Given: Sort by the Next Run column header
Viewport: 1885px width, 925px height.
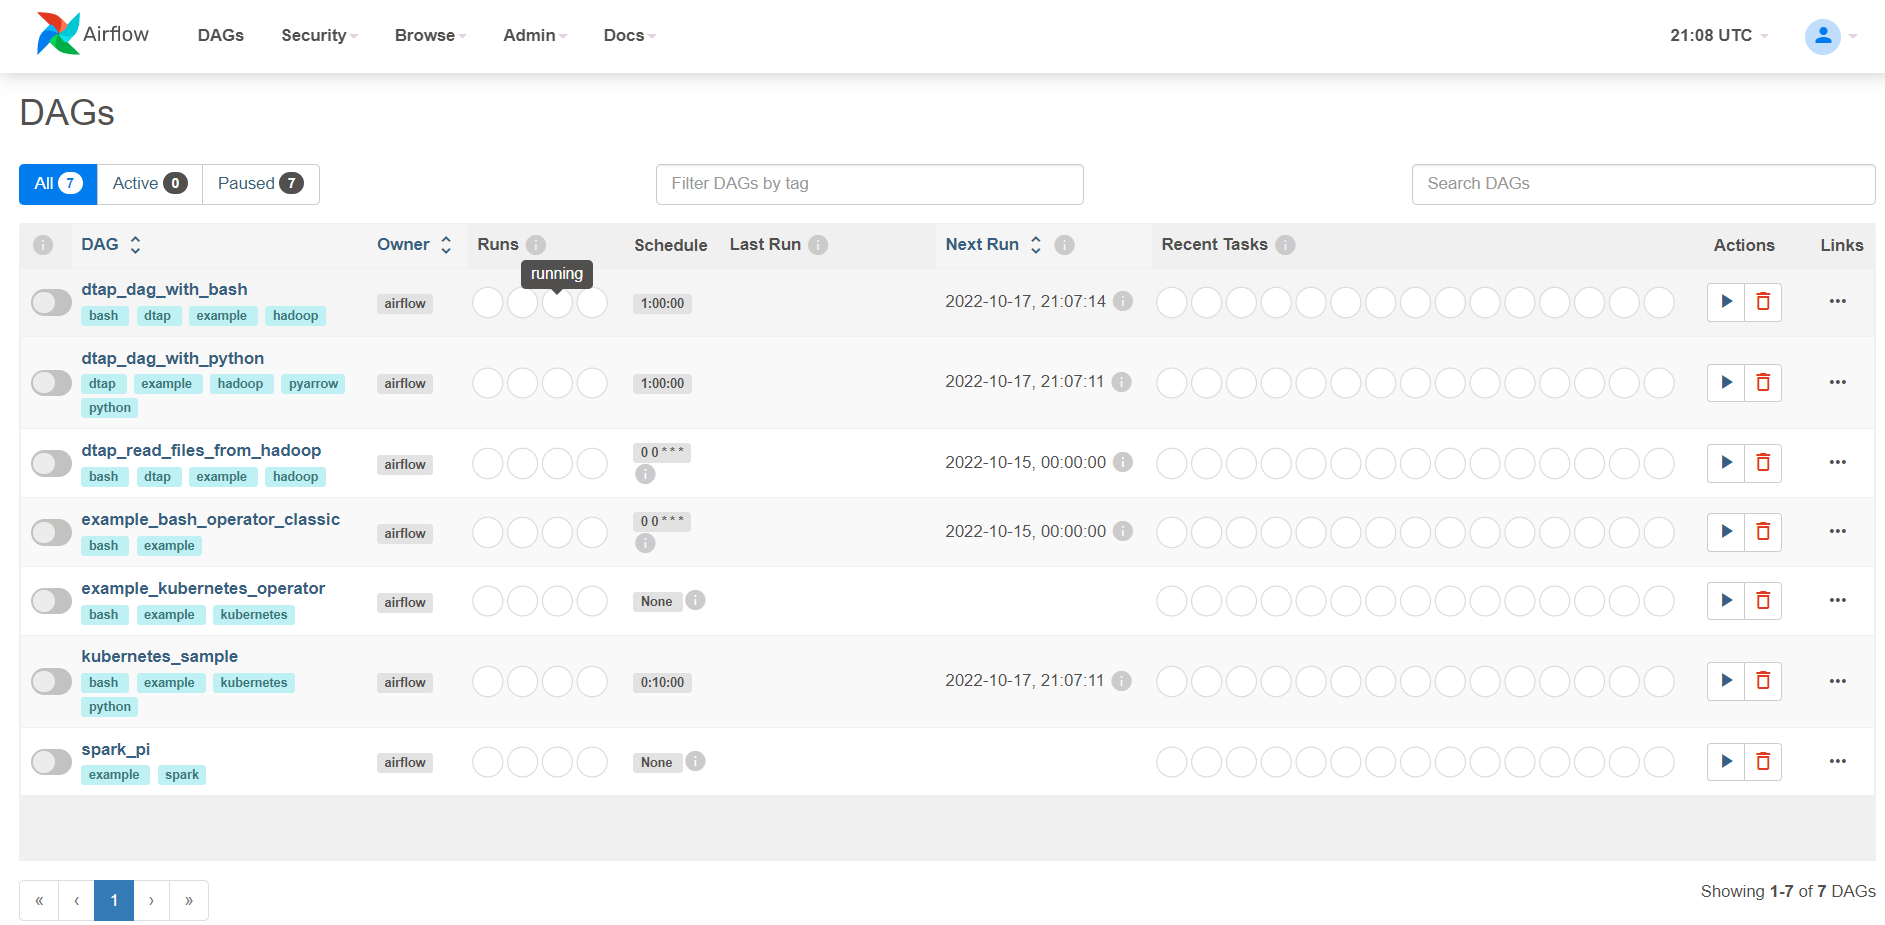Looking at the screenshot, I should 994,245.
